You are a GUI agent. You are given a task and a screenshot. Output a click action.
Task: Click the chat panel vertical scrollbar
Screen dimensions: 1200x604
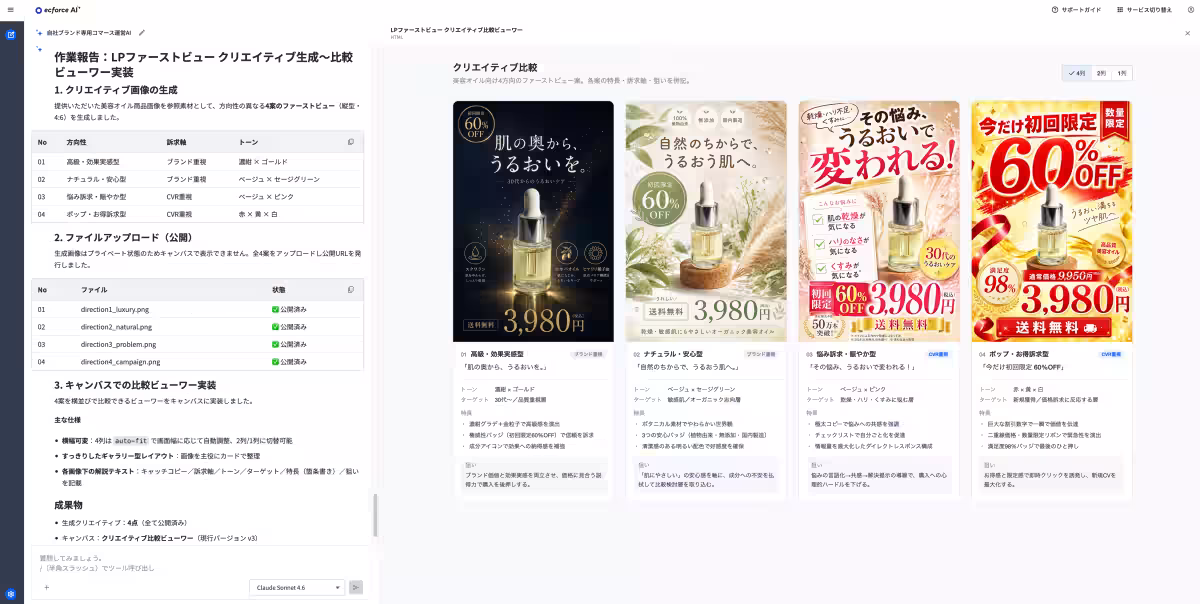point(376,515)
